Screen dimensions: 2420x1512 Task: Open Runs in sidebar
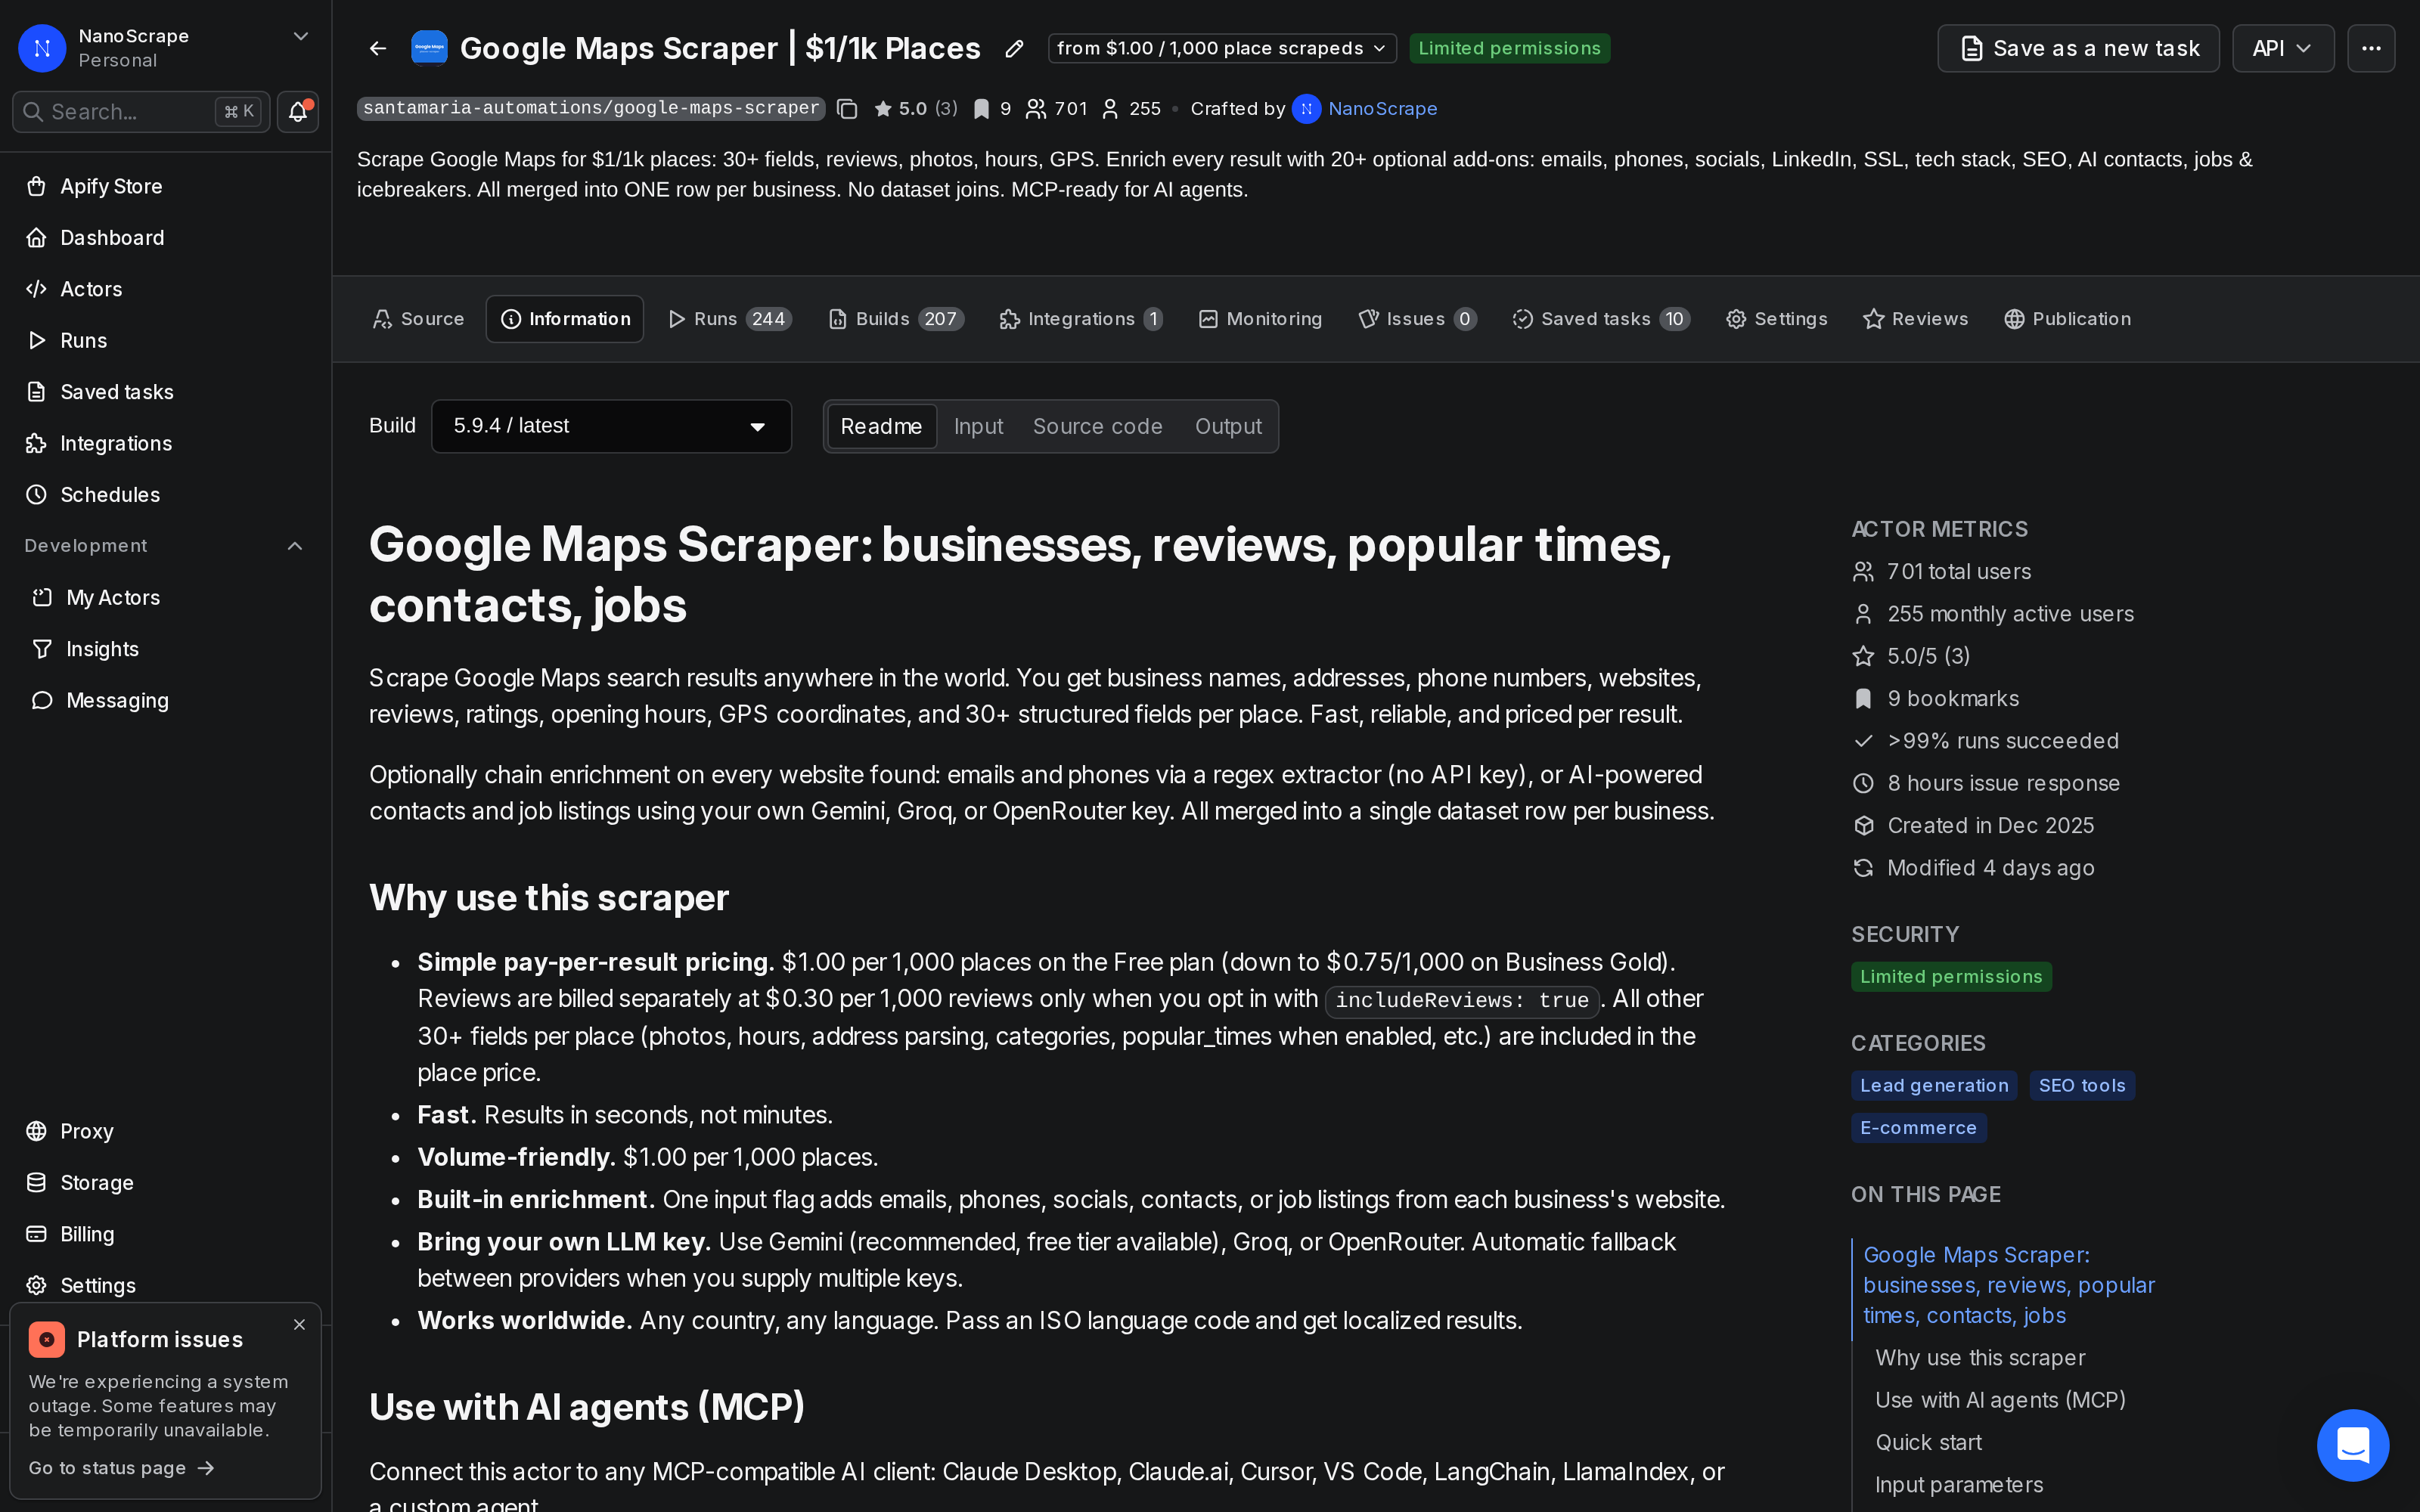(x=166, y=340)
